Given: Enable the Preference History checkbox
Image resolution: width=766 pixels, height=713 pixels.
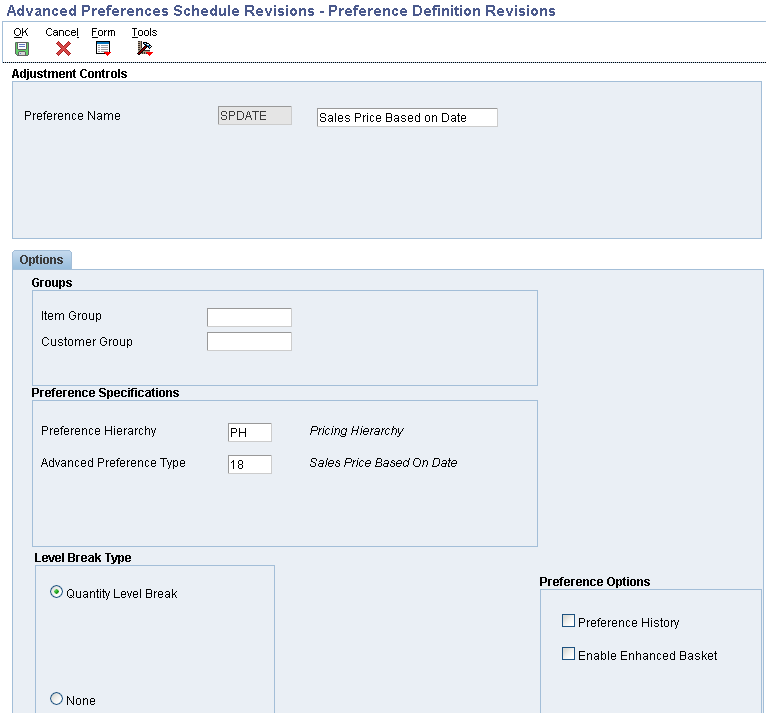Looking at the screenshot, I should [x=568, y=621].
